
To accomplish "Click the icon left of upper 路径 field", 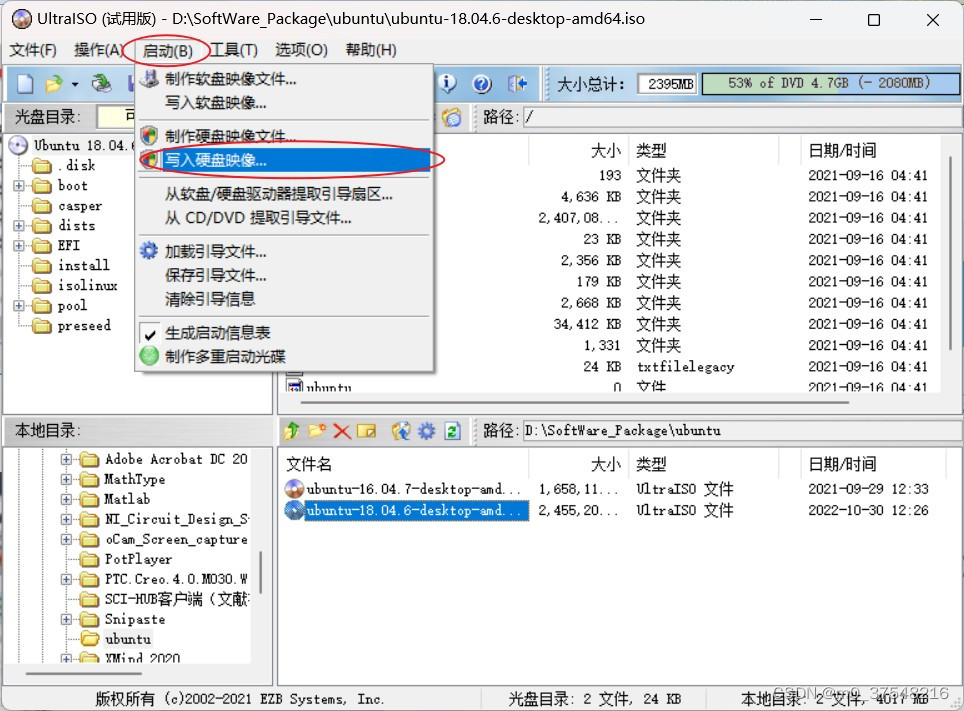I will pyautogui.click(x=451, y=117).
